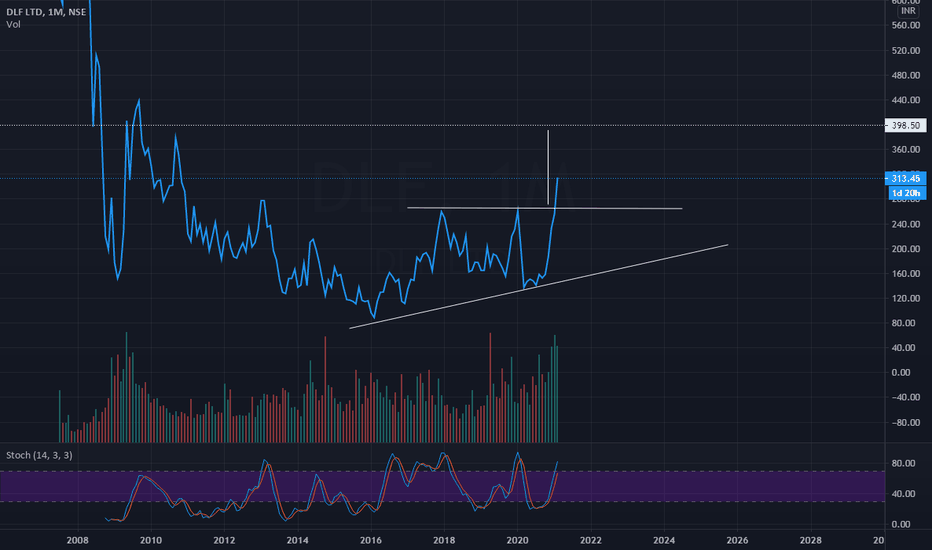Click the 200.00 price axis label
This screenshot has width=932, height=550.
coord(906,249)
